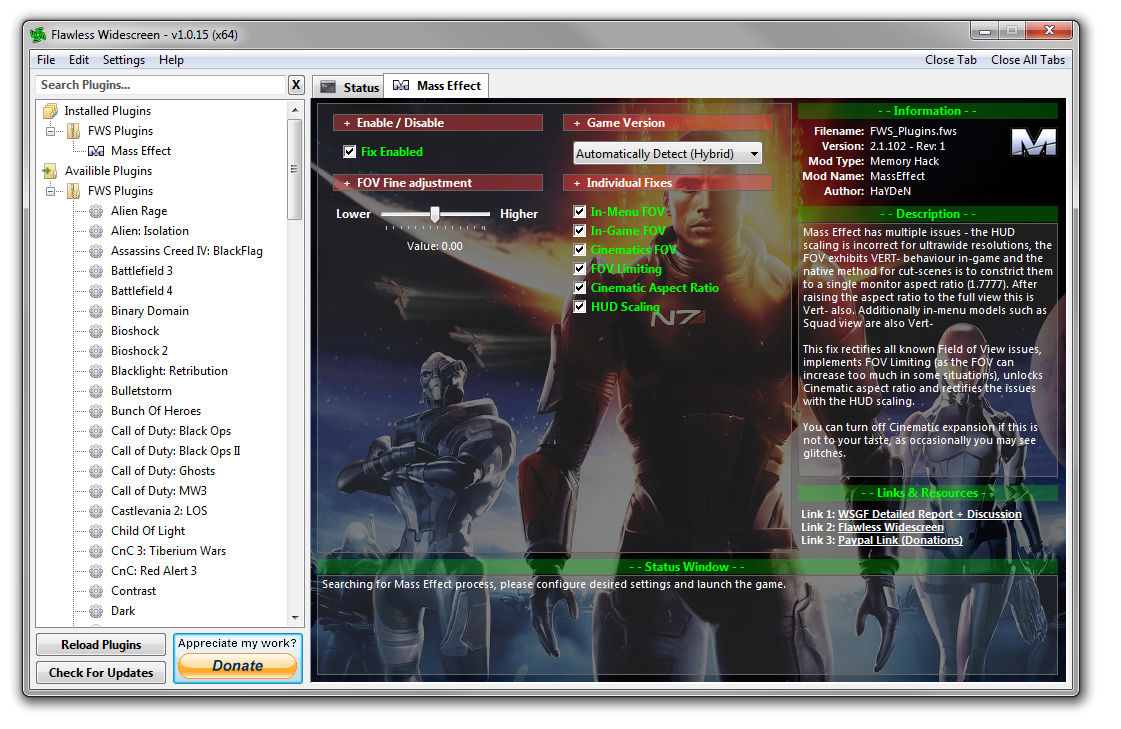The width and height of the screenshot is (1121, 729).
Task: Click the gear icon beside Alien: Isolation
Action: (x=96, y=231)
